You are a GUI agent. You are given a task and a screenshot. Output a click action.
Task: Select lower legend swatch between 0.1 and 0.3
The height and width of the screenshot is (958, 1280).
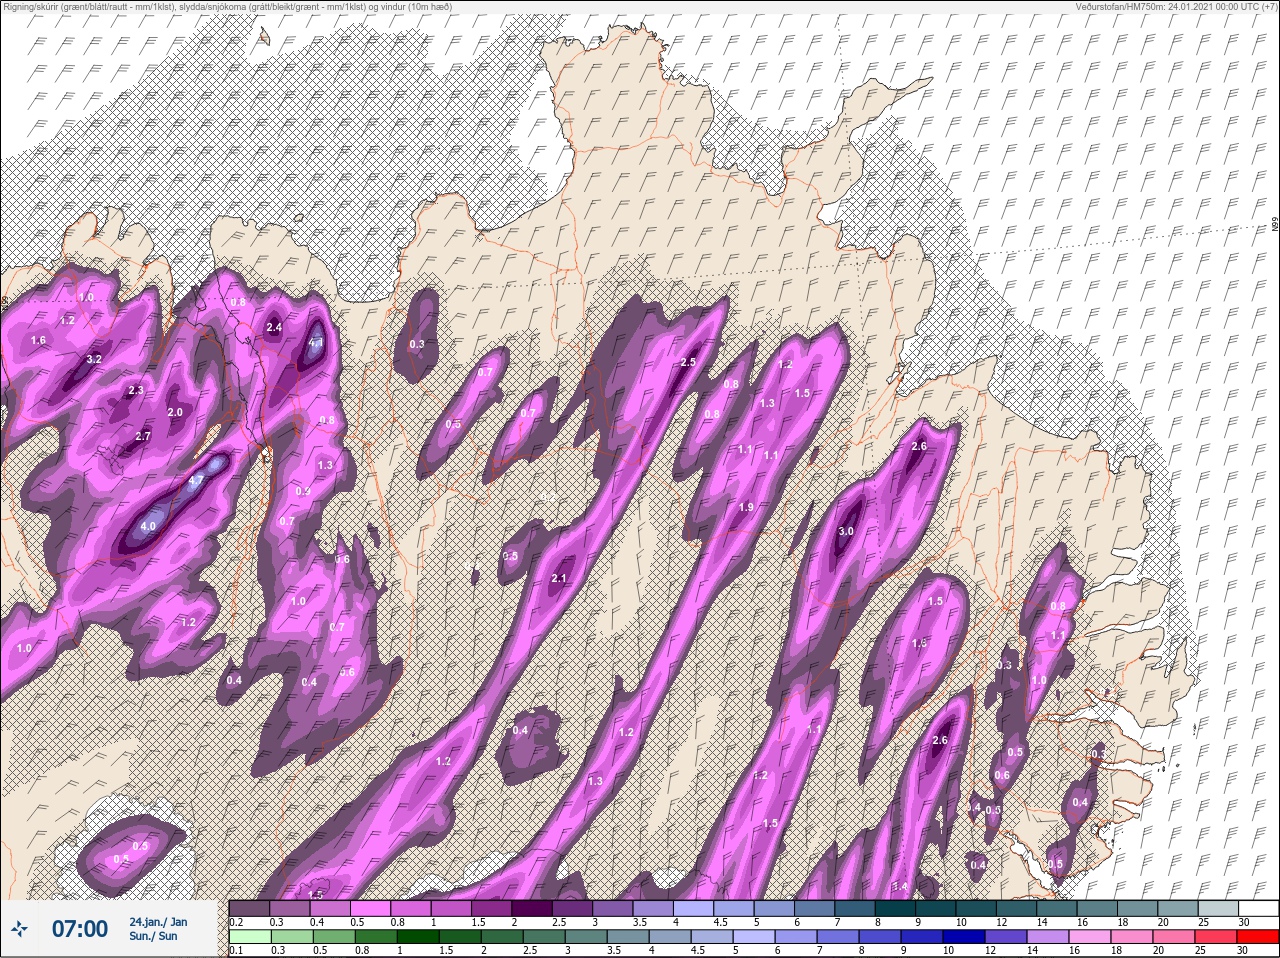click(249, 937)
